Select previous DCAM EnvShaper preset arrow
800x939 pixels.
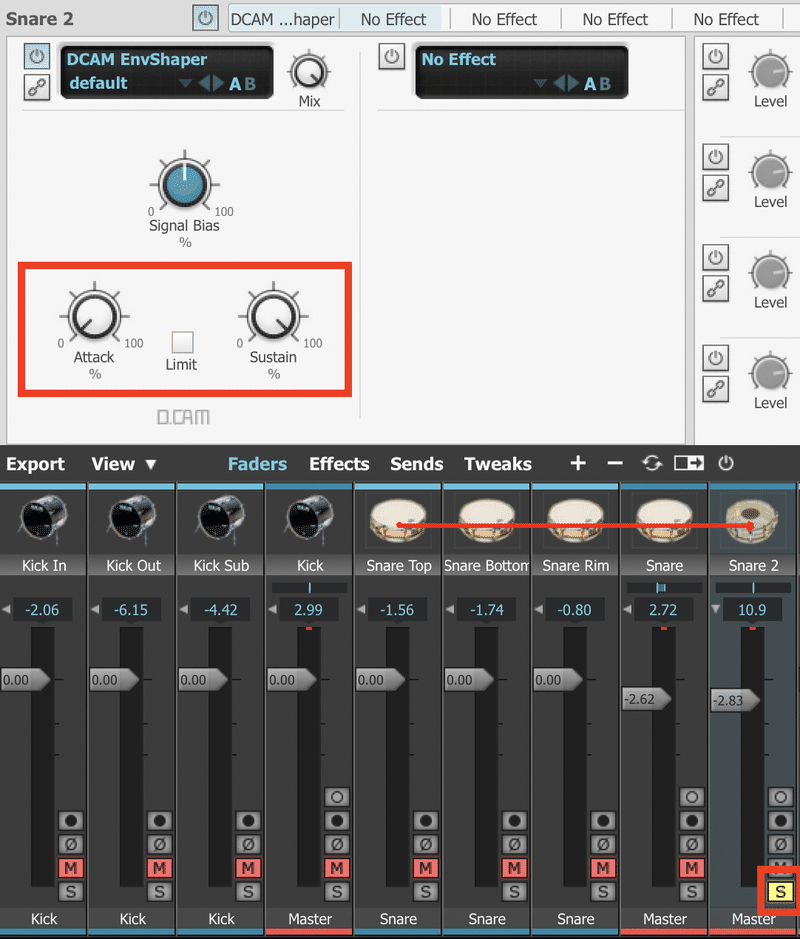pyautogui.click(x=204, y=83)
